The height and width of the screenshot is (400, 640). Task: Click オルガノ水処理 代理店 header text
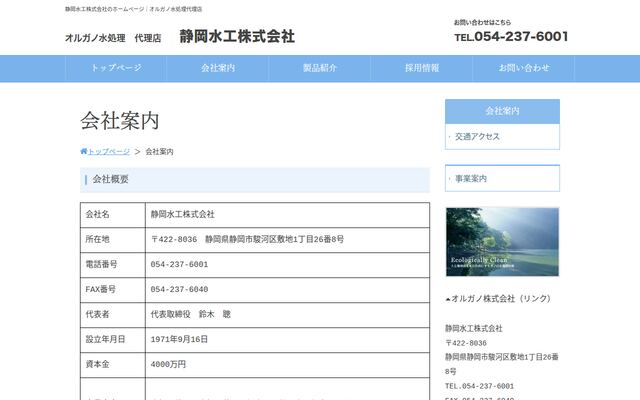click(x=113, y=38)
